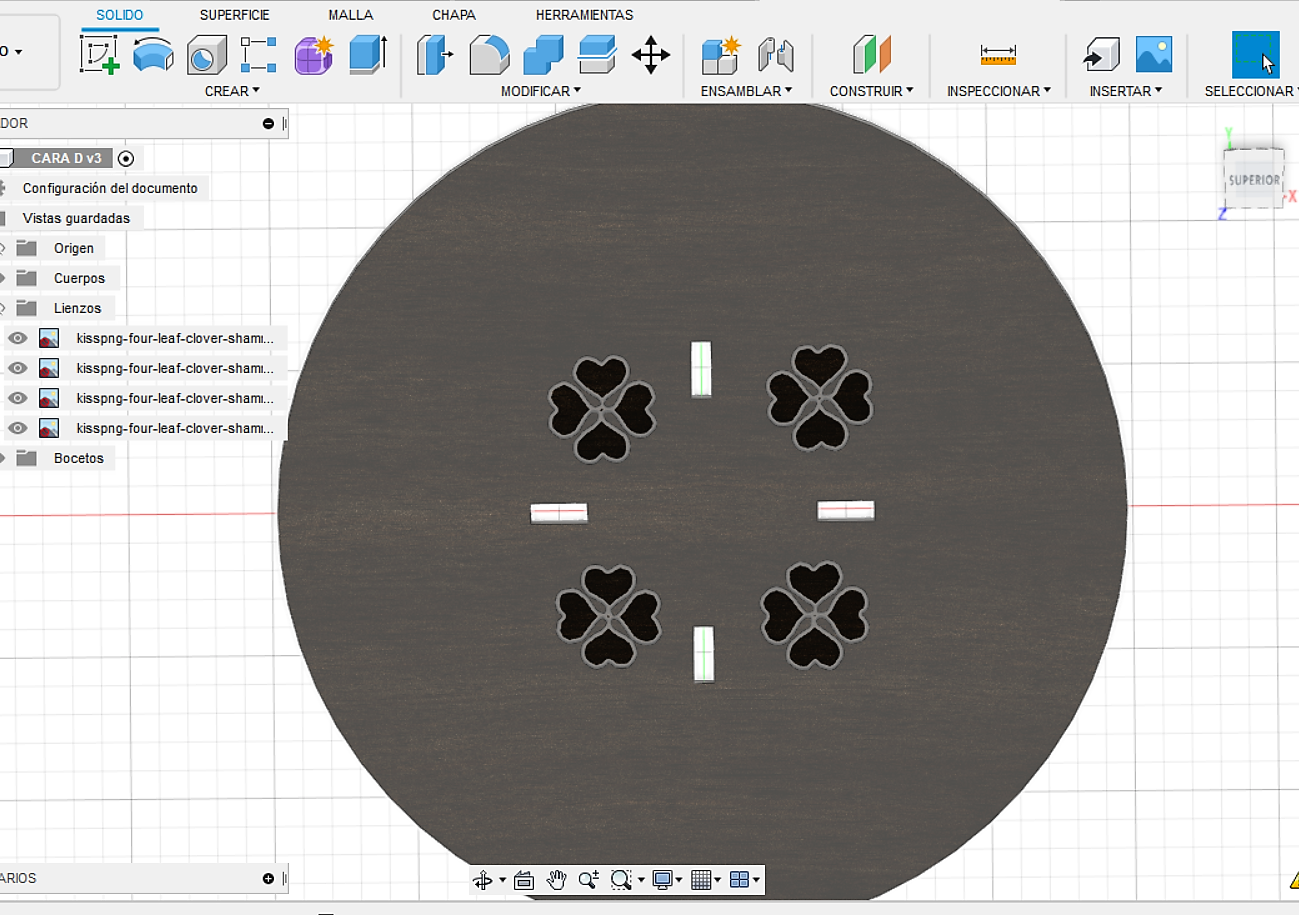Activate the Move/Copy cross-arrows tool
The height and width of the screenshot is (915, 1299).
coord(651,54)
